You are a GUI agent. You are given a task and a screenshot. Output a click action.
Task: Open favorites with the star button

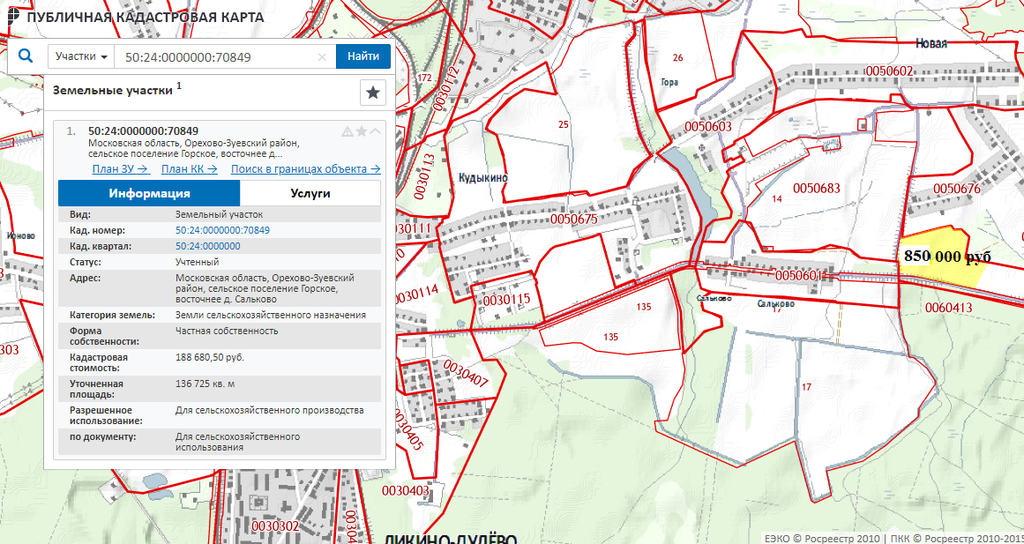click(x=372, y=92)
